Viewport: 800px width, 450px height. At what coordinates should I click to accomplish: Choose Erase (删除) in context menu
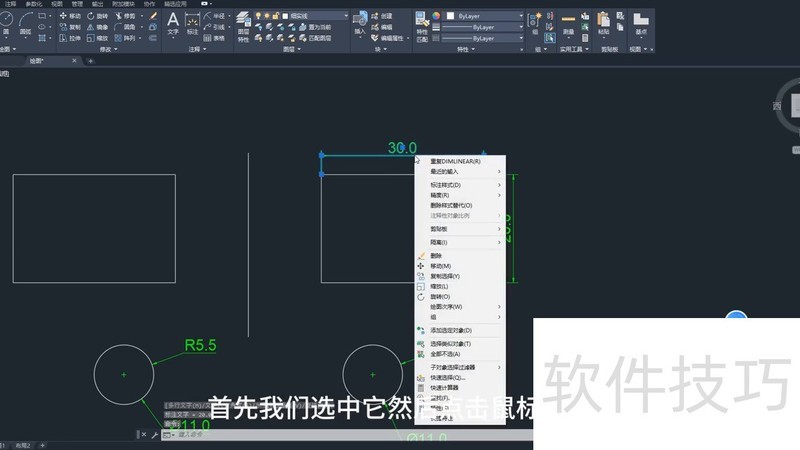click(460, 256)
